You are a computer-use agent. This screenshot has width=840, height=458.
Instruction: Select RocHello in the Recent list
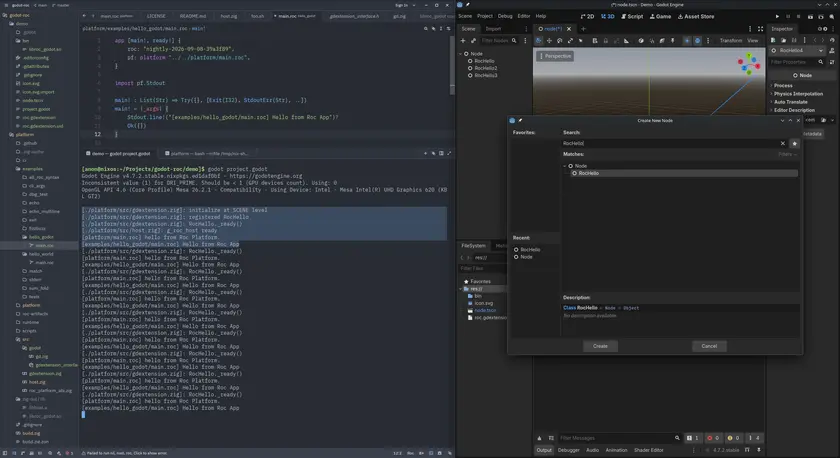click(x=530, y=250)
